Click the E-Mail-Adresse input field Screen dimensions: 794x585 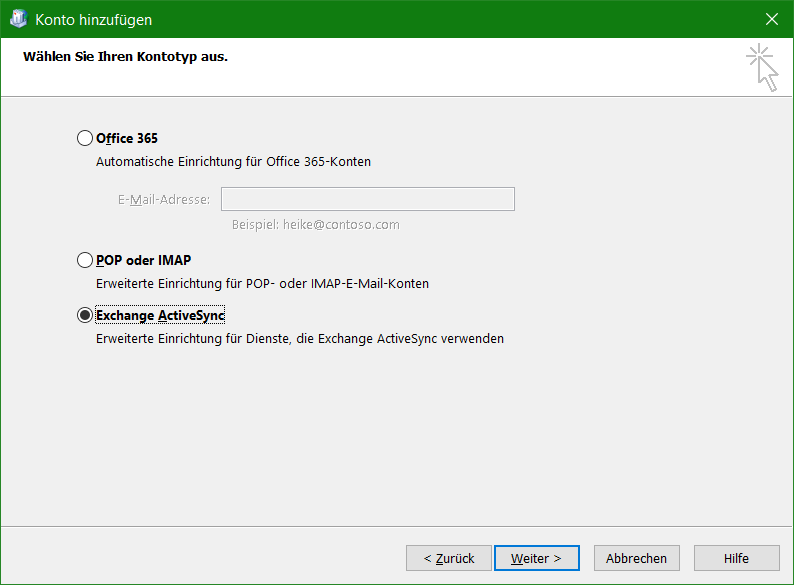coord(368,199)
